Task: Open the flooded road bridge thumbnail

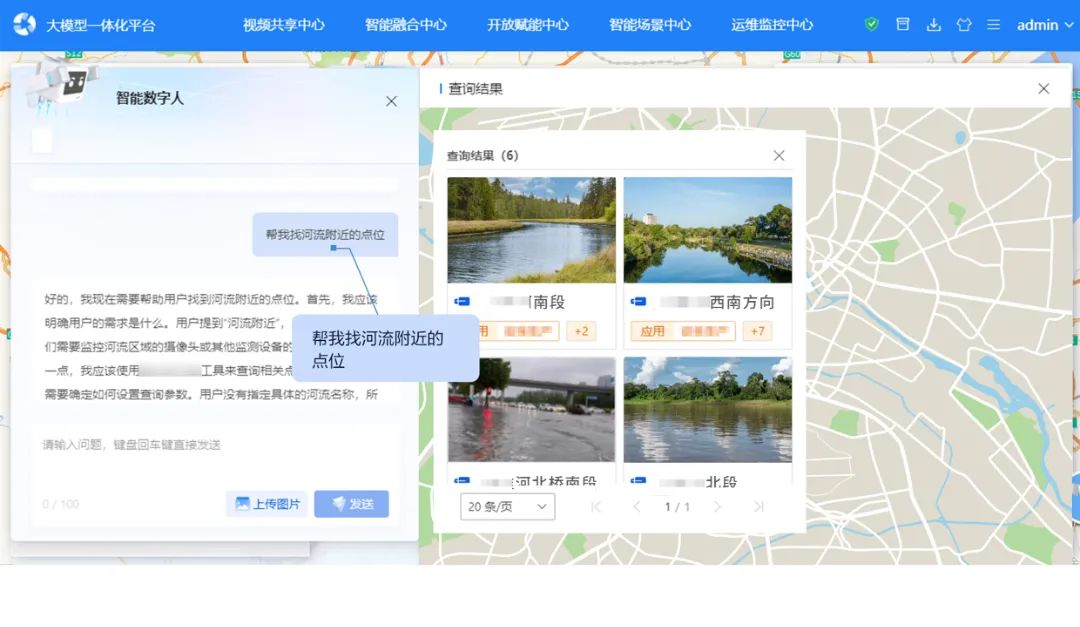Action: tap(531, 410)
